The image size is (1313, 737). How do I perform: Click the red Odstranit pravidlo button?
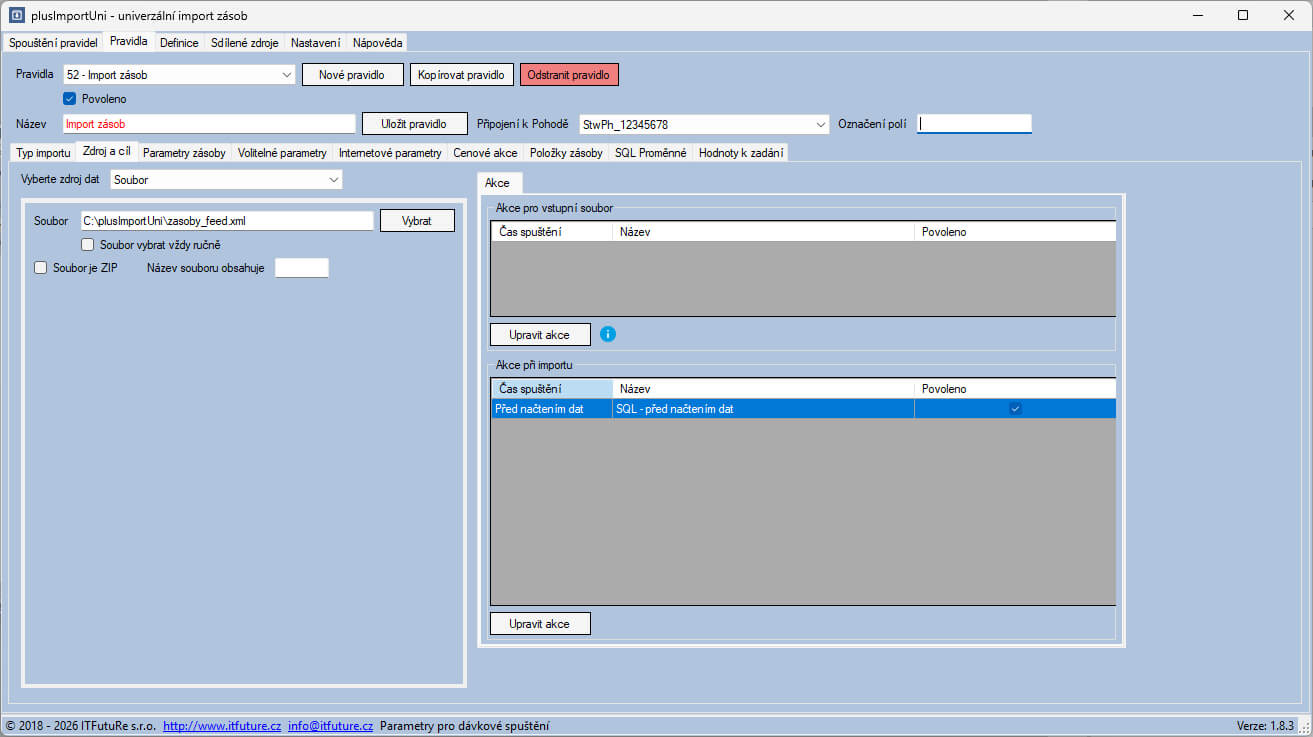569,75
